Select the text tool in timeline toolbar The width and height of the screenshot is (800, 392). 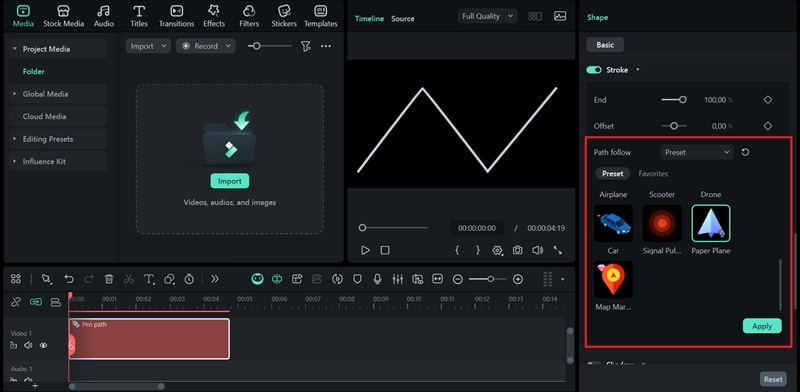pyautogui.click(x=149, y=279)
